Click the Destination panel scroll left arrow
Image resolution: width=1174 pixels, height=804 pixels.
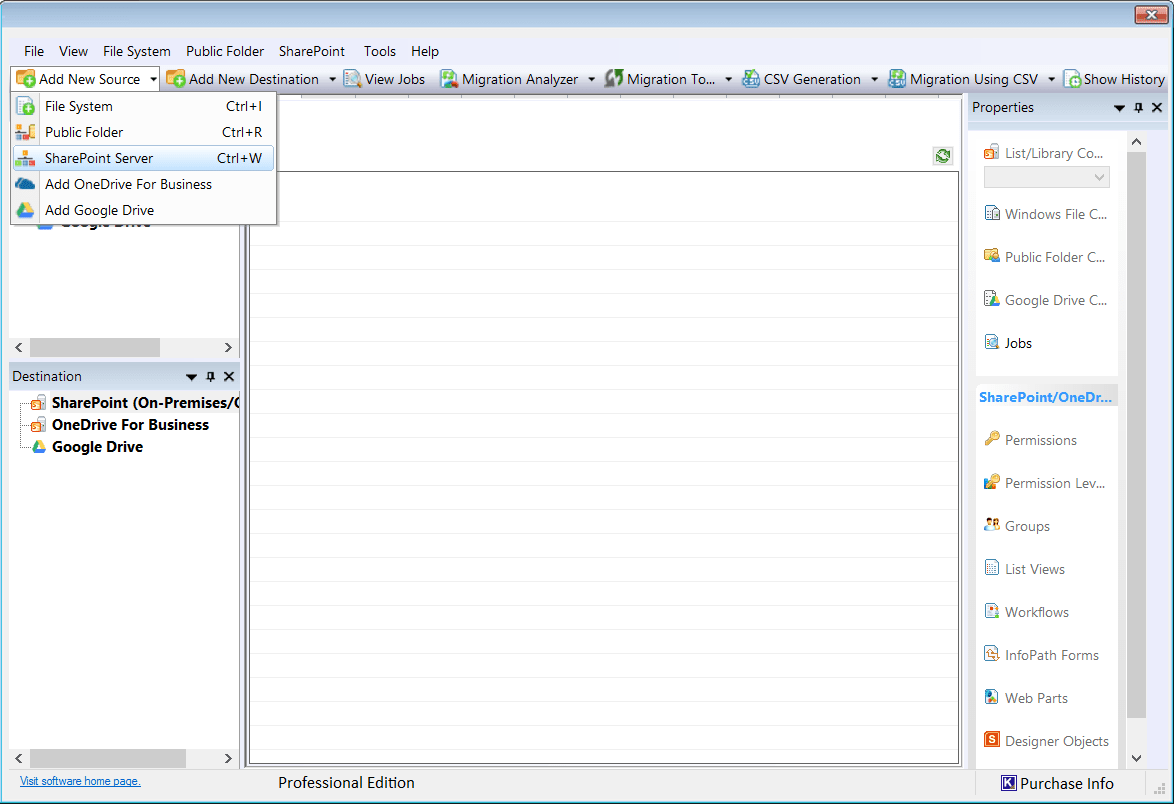point(19,758)
